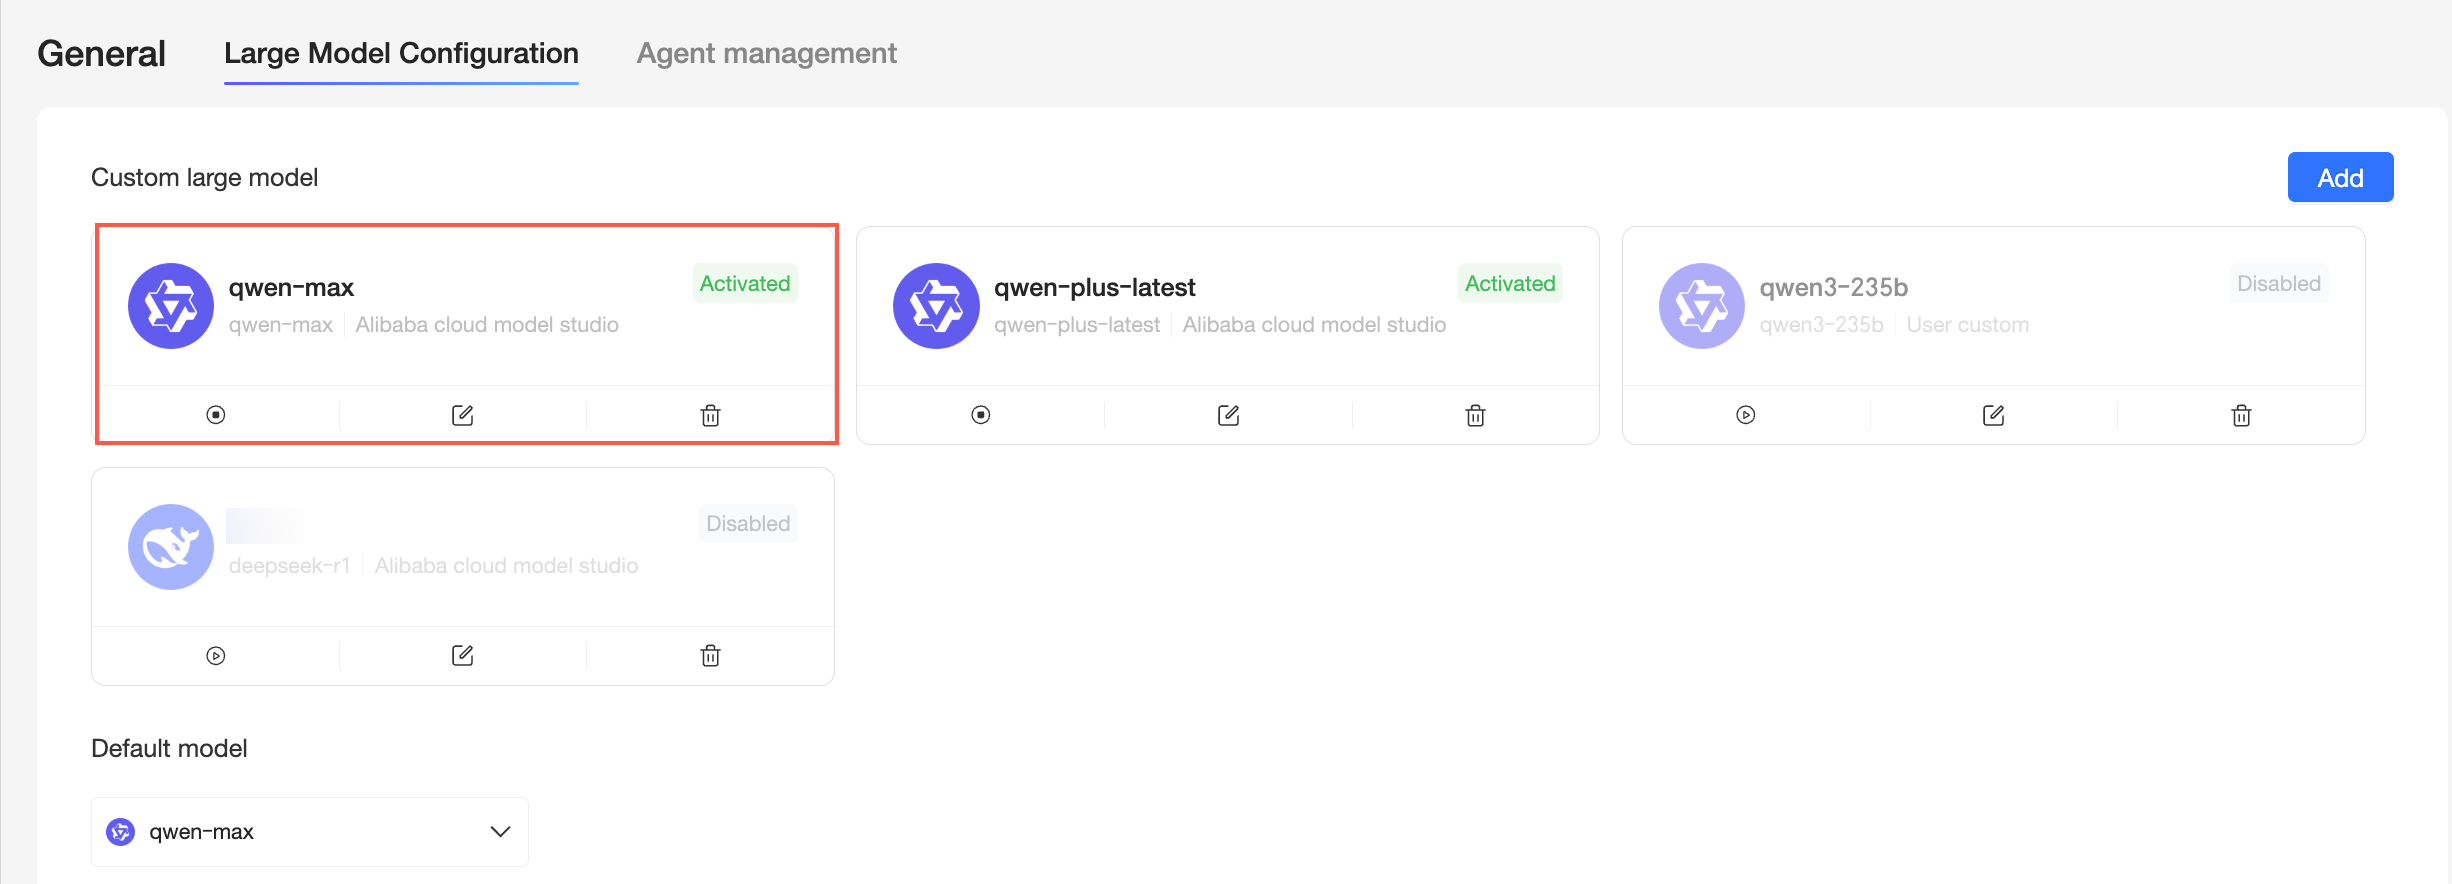Click the Disabled badge on qwen3-235b

coord(2279,284)
